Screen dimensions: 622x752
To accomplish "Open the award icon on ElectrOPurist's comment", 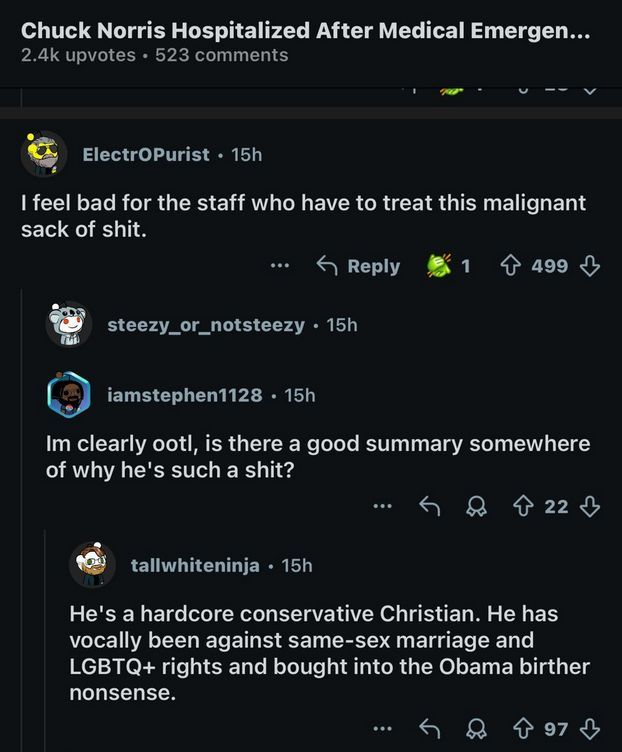I will [x=440, y=266].
